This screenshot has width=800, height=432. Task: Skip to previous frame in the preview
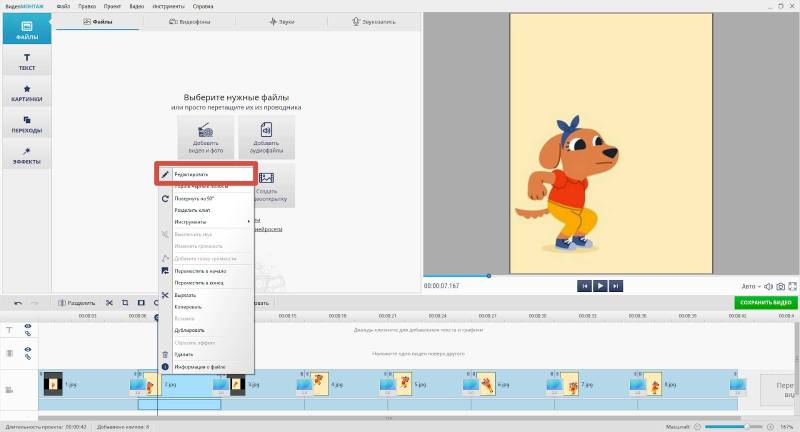click(585, 286)
